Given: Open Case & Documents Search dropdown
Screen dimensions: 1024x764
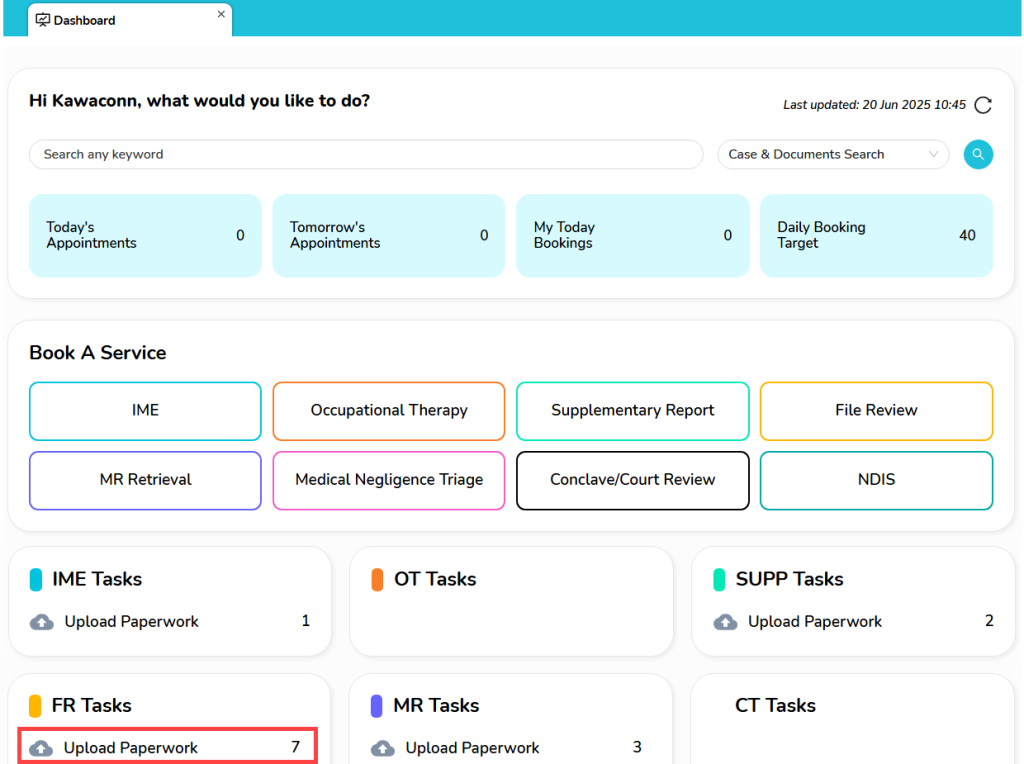Looking at the screenshot, I should 833,155.
